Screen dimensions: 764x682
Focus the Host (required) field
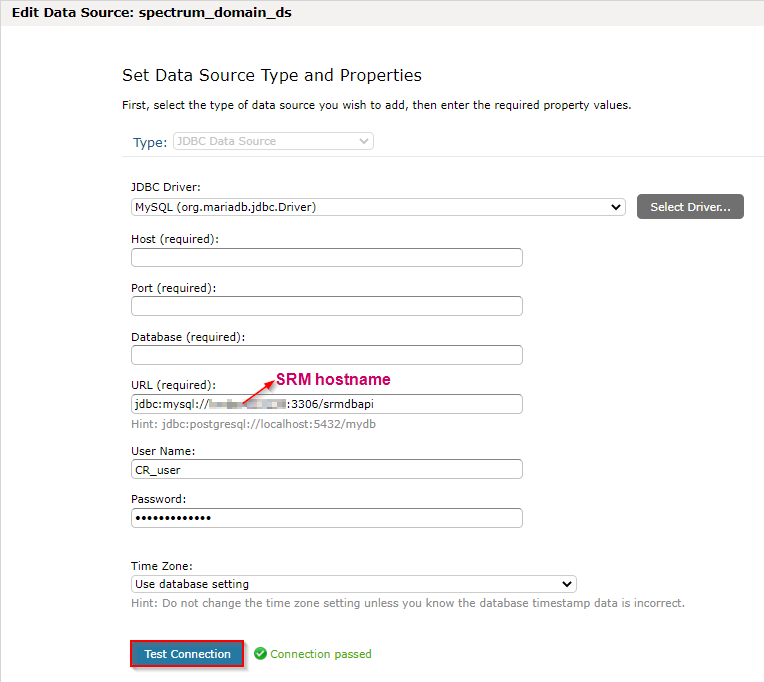tap(326, 258)
